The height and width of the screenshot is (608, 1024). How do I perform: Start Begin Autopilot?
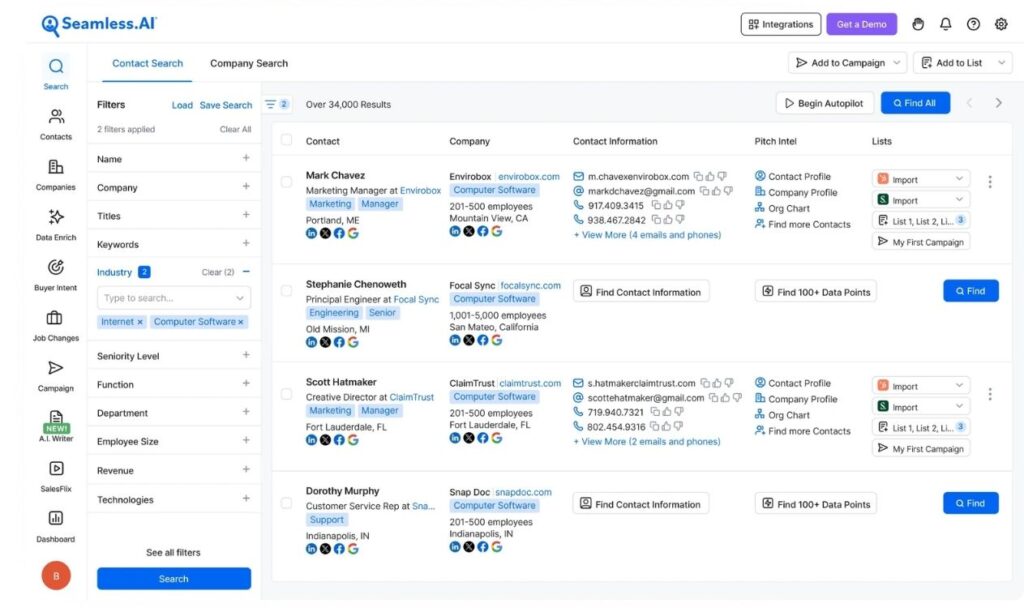pyautogui.click(x=824, y=103)
